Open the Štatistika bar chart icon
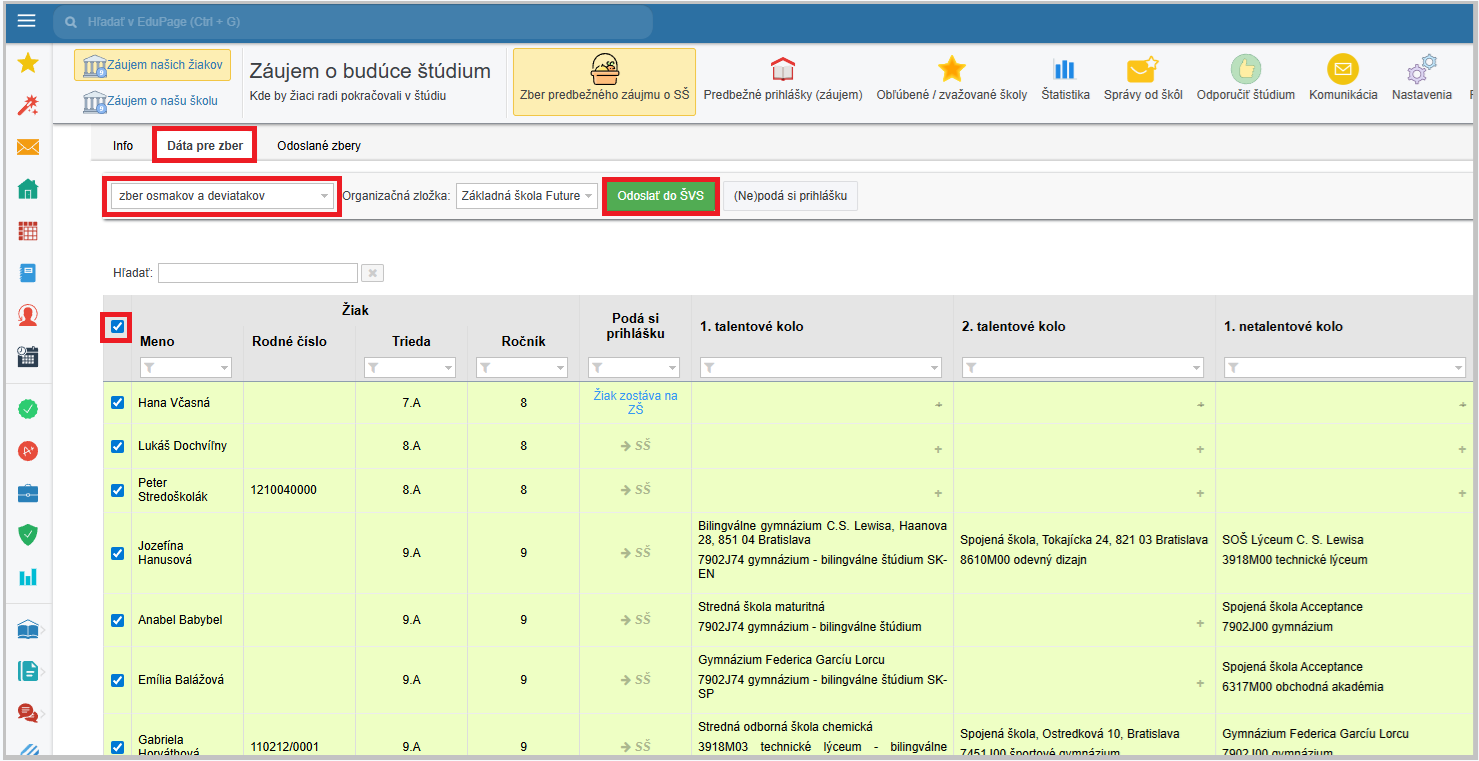This screenshot has width=1479, height=761. point(1064,70)
